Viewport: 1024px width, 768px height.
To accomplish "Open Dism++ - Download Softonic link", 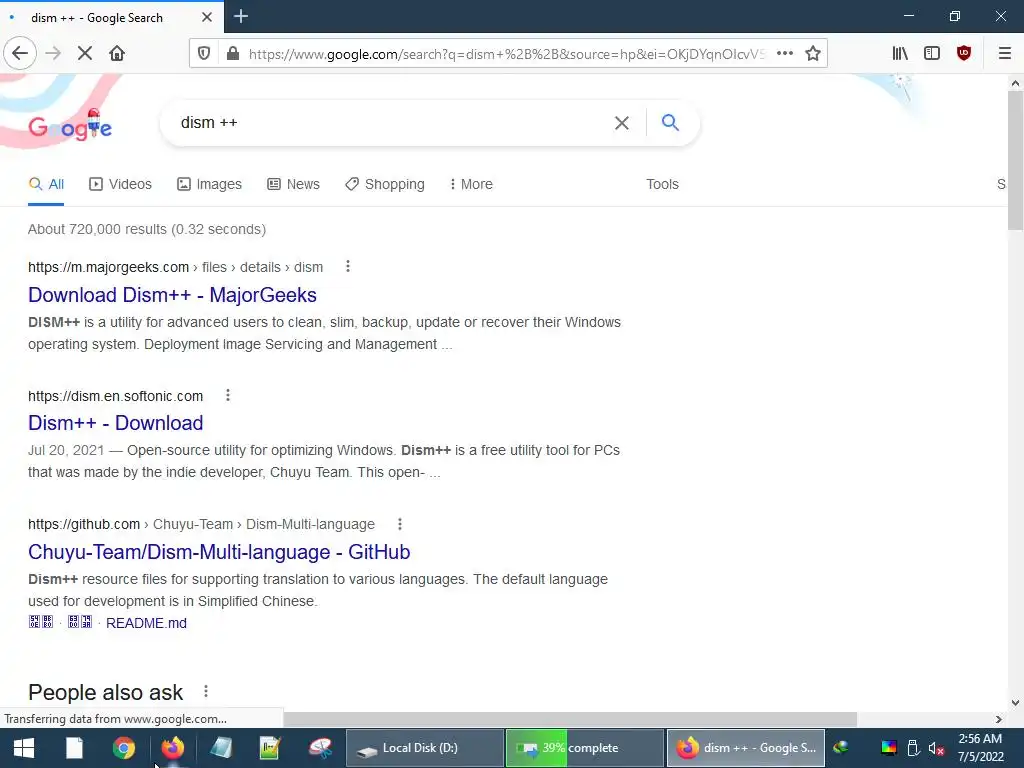I will point(116,423).
